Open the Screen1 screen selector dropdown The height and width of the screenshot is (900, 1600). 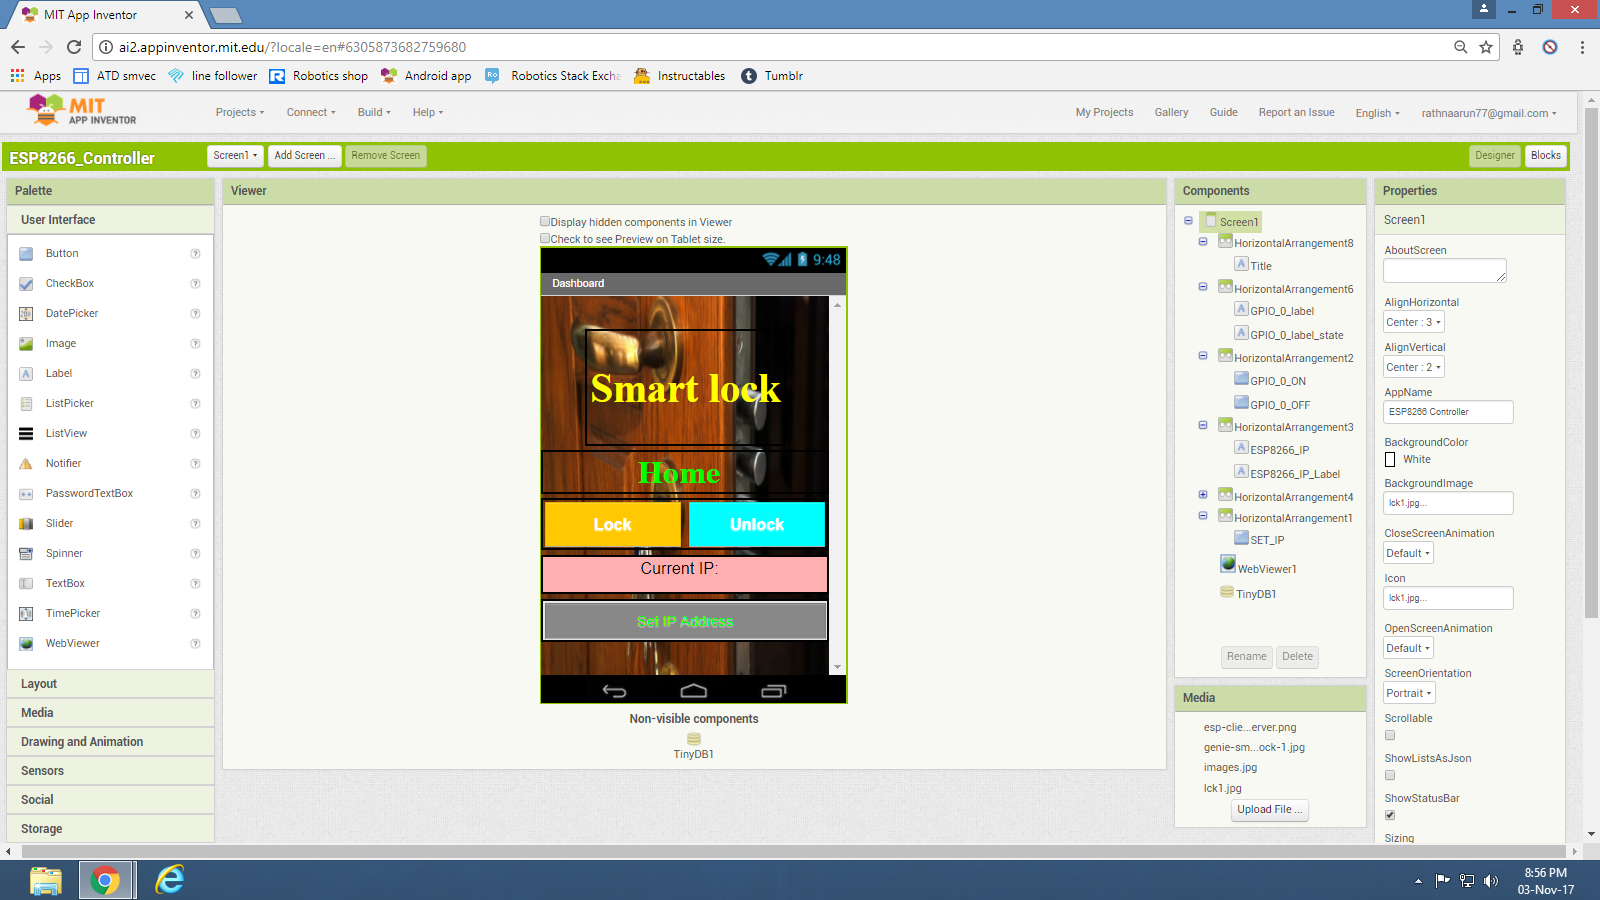(x=235, y=156)
